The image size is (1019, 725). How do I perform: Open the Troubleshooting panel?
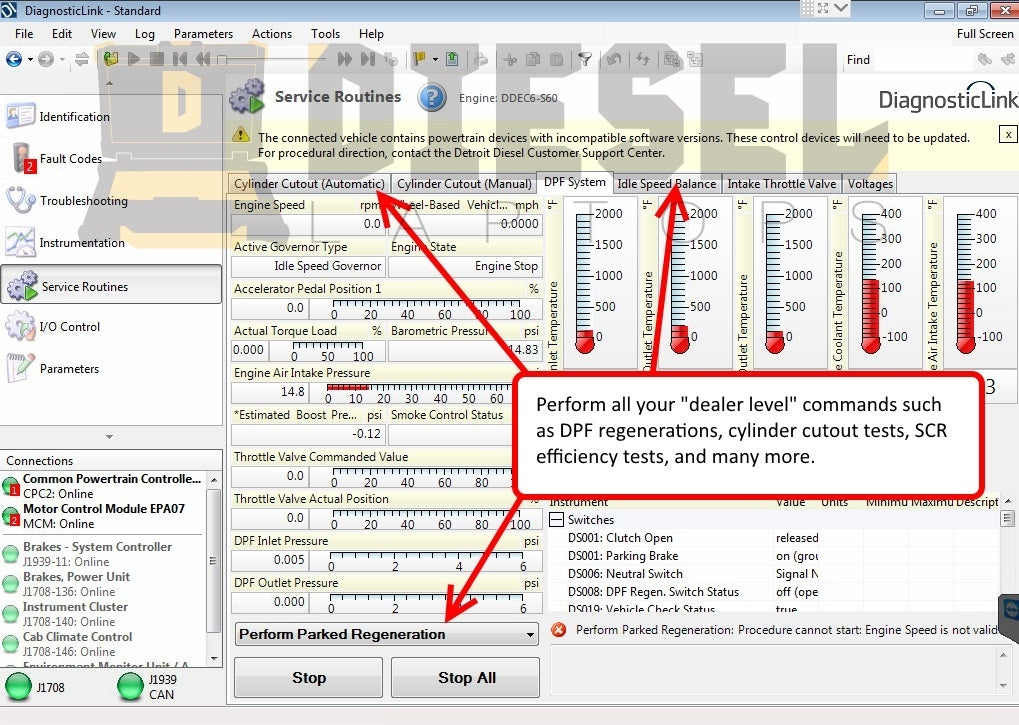110,201
